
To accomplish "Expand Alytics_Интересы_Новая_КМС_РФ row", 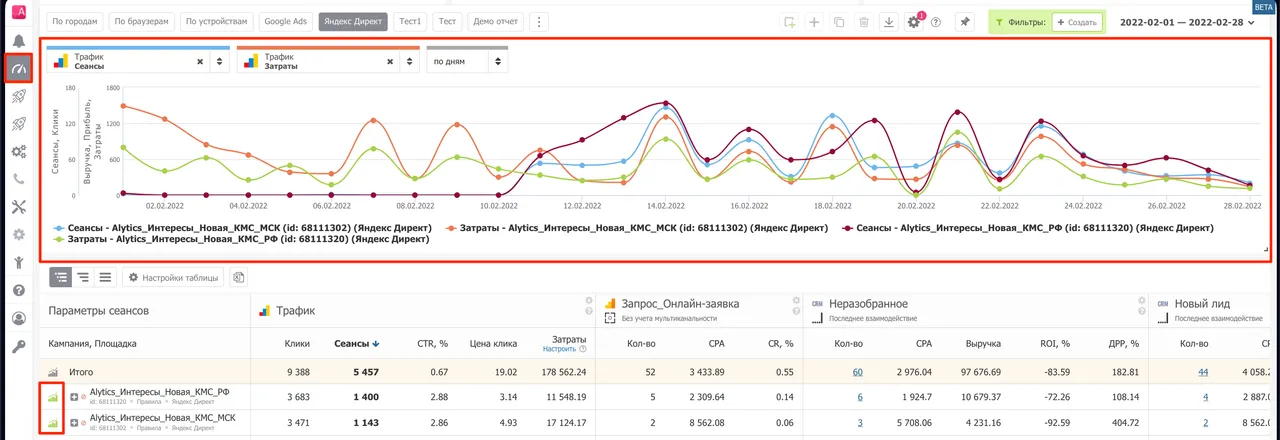I will point(75,397).
